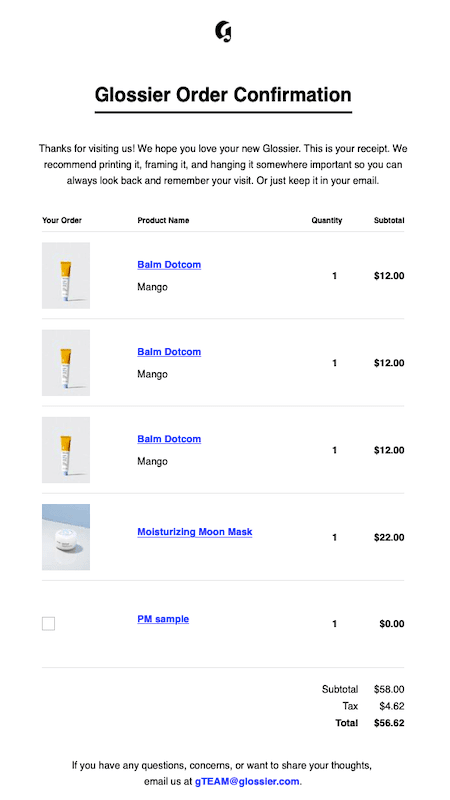Viewport: 450px width, 800px height.
Task: Select the second Balm Dotcom Mango thumbnail
Action: pyautogui.click(x=66, y=363)
